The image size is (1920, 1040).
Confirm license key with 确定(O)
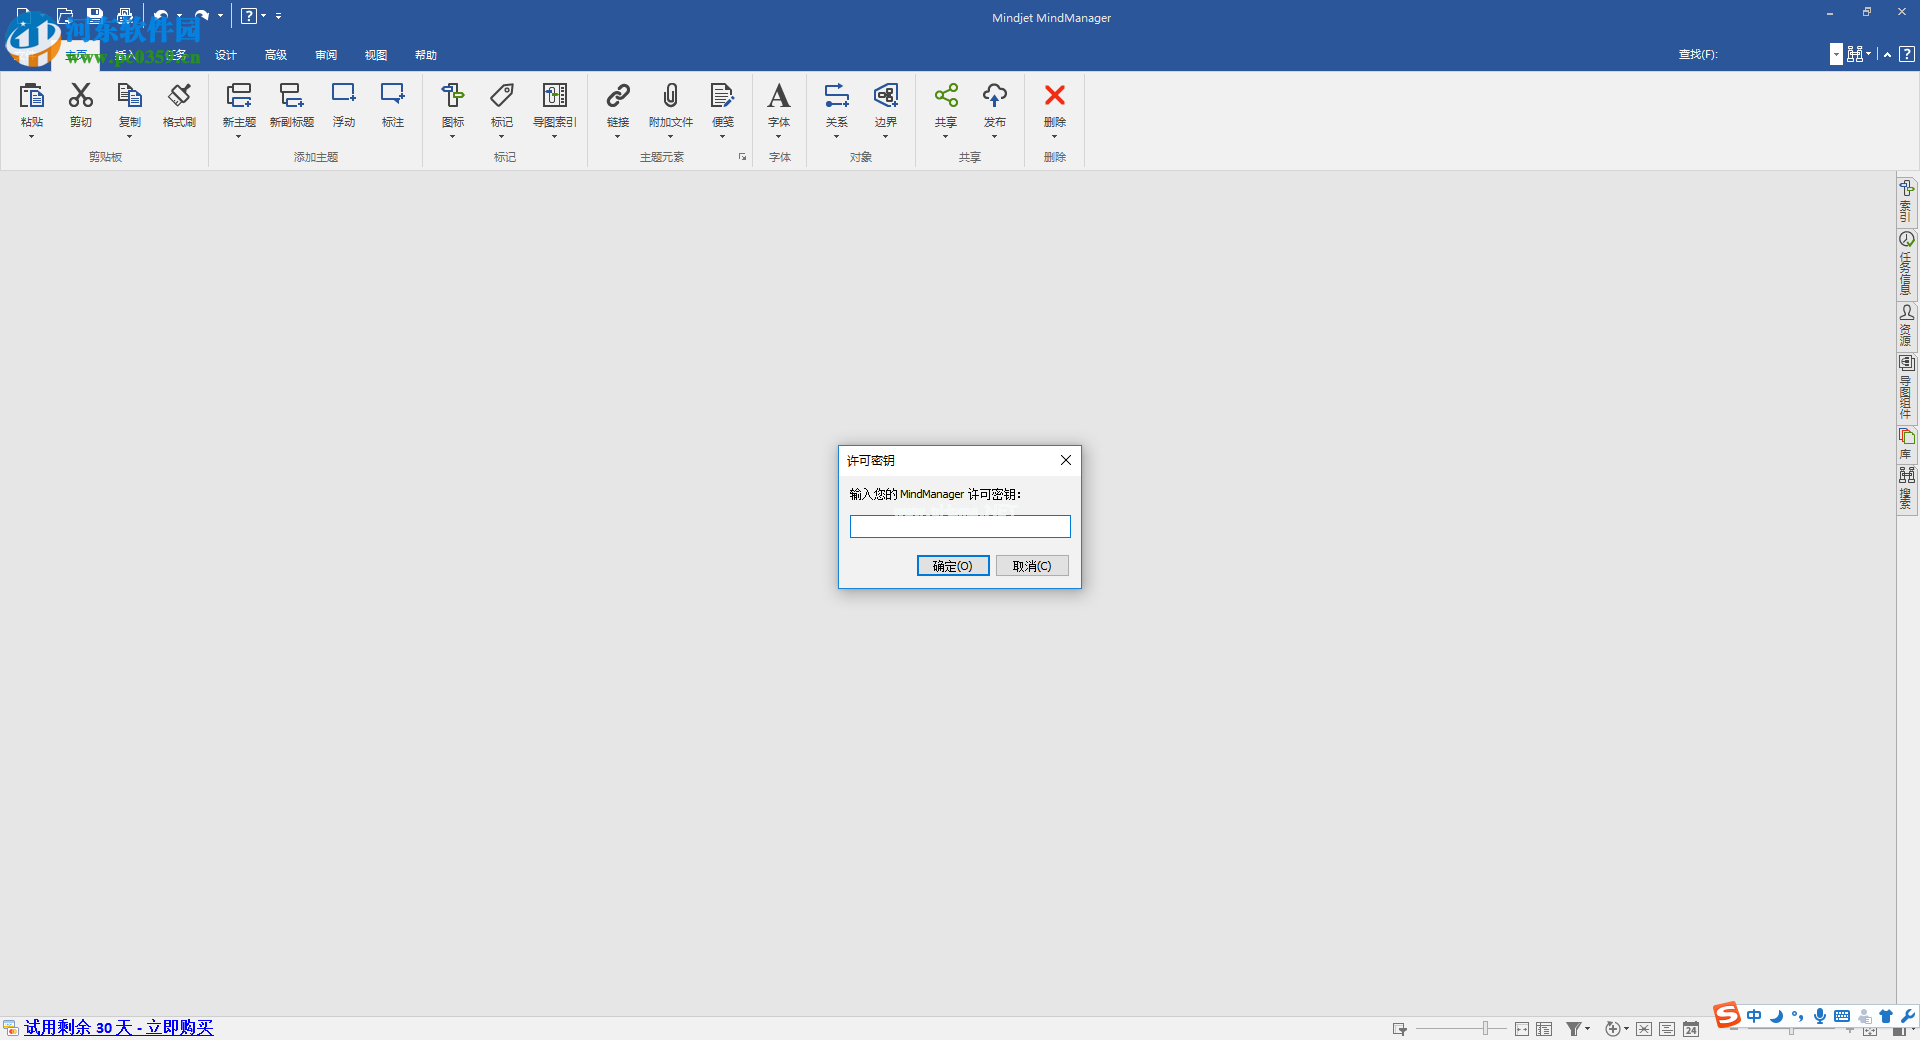(x=953, y=566)
